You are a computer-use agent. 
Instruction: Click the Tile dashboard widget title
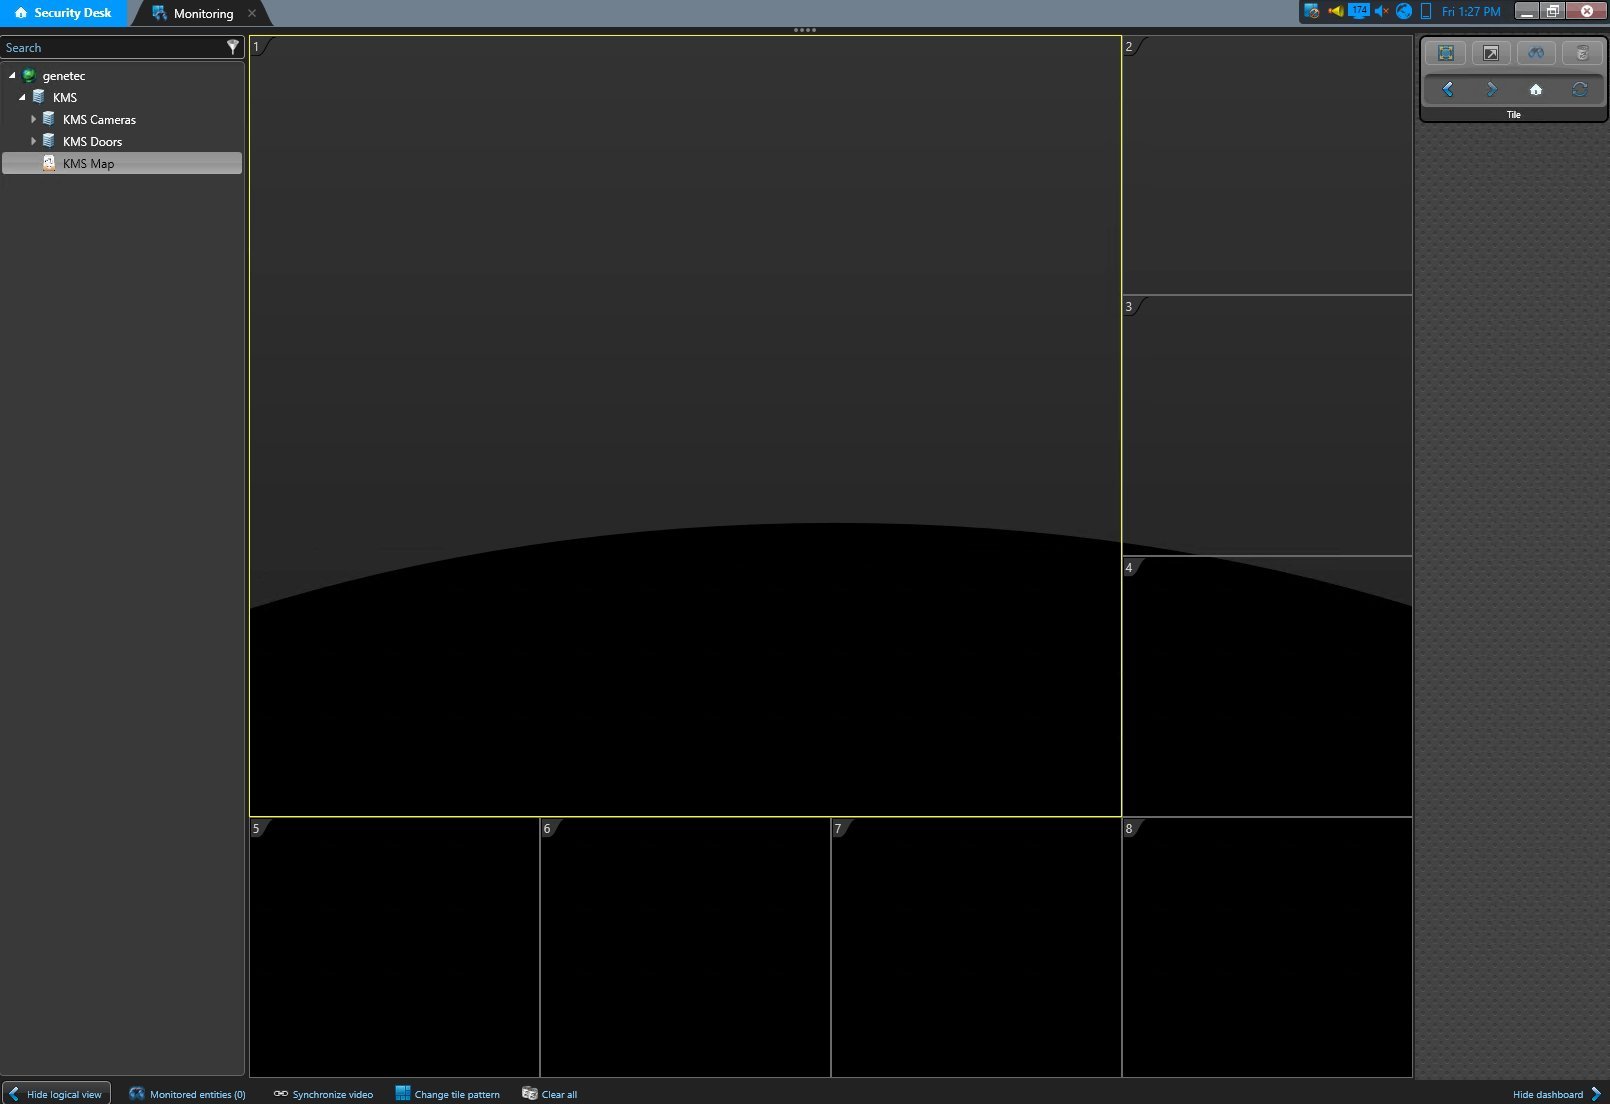(1513, 115)
